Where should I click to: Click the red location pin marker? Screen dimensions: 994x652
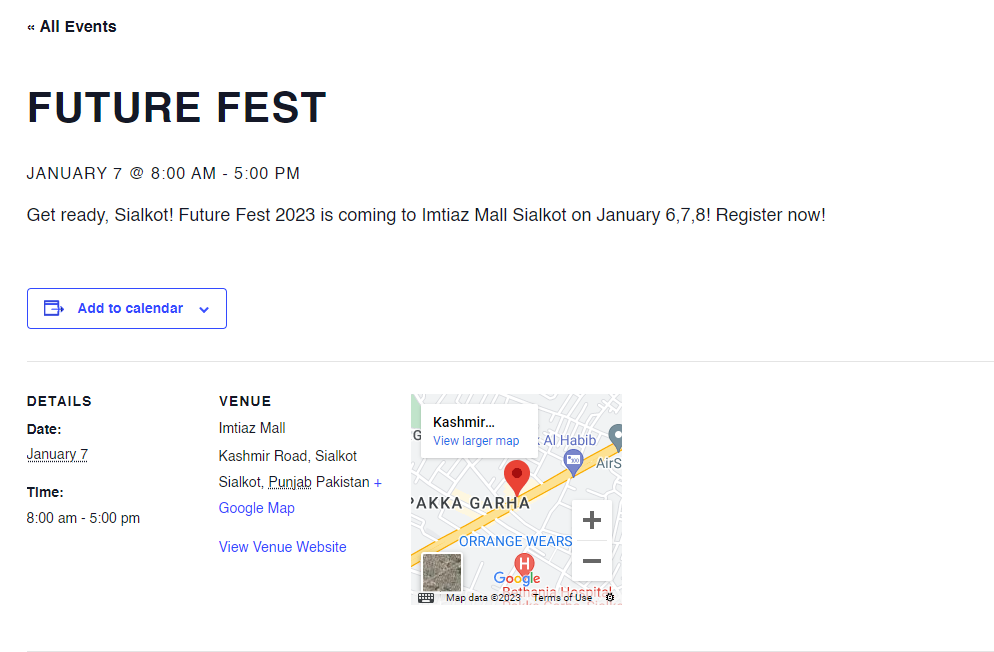coord(517,478)
